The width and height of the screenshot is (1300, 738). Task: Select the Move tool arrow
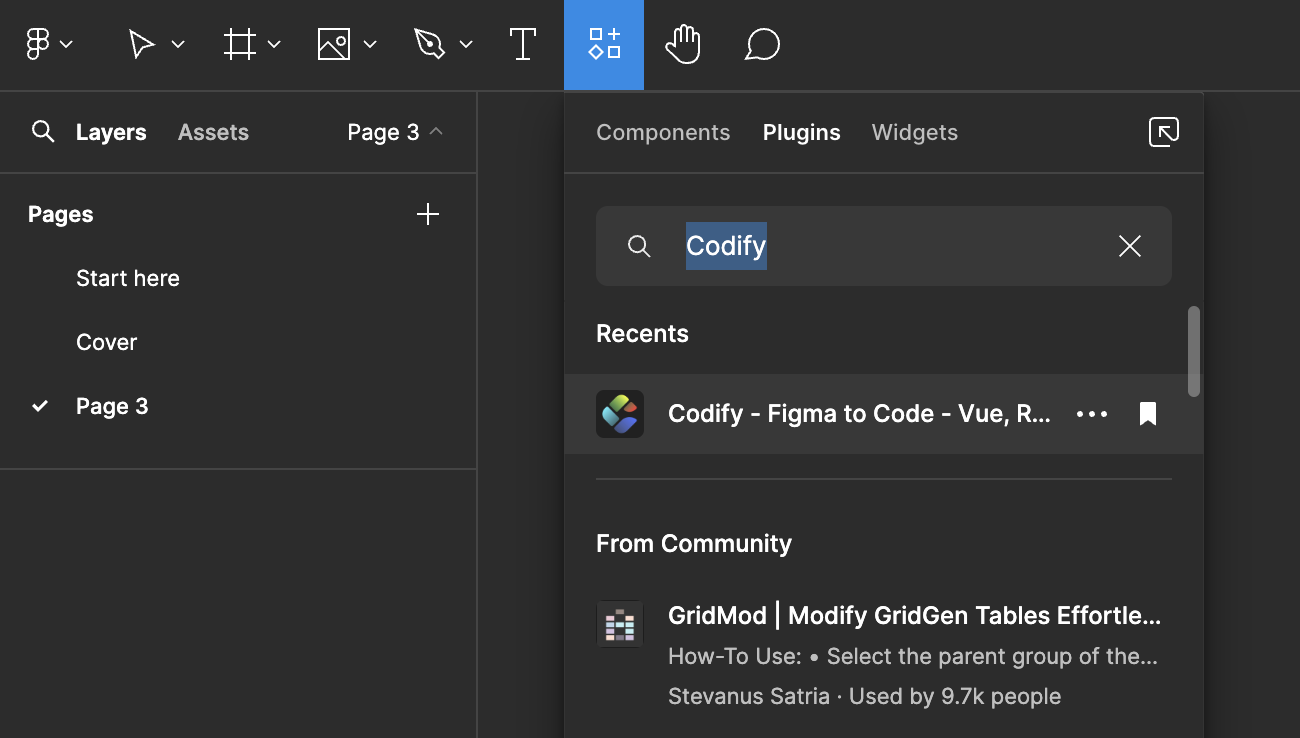141,44
